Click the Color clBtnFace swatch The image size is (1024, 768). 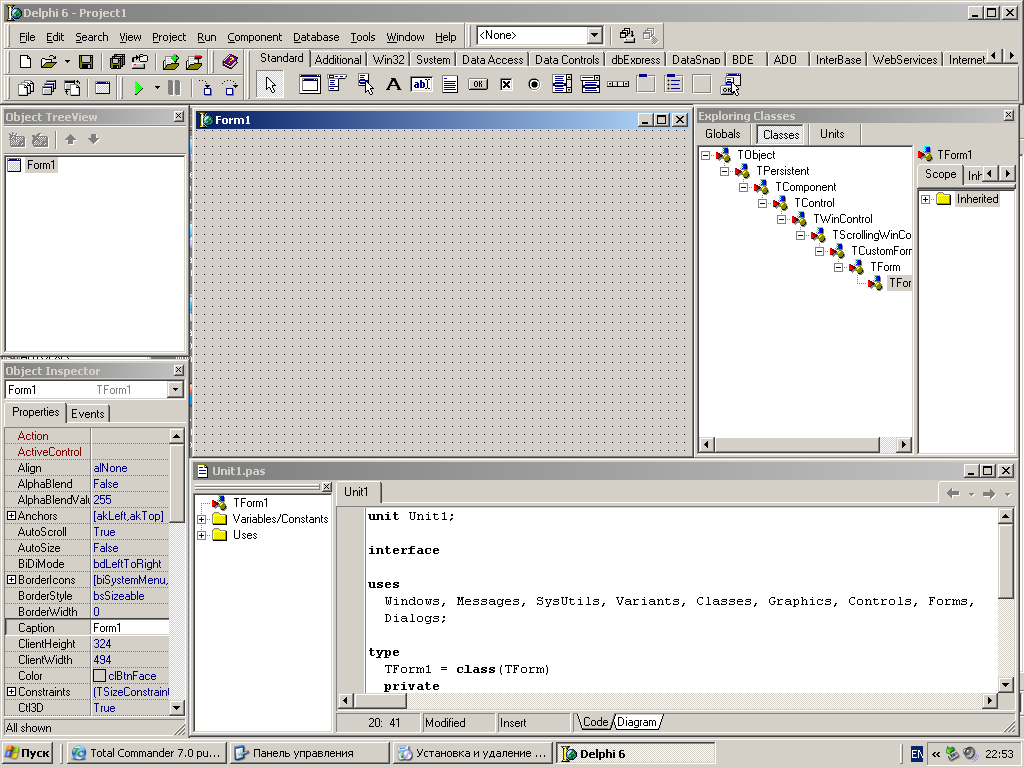(99, 676)
